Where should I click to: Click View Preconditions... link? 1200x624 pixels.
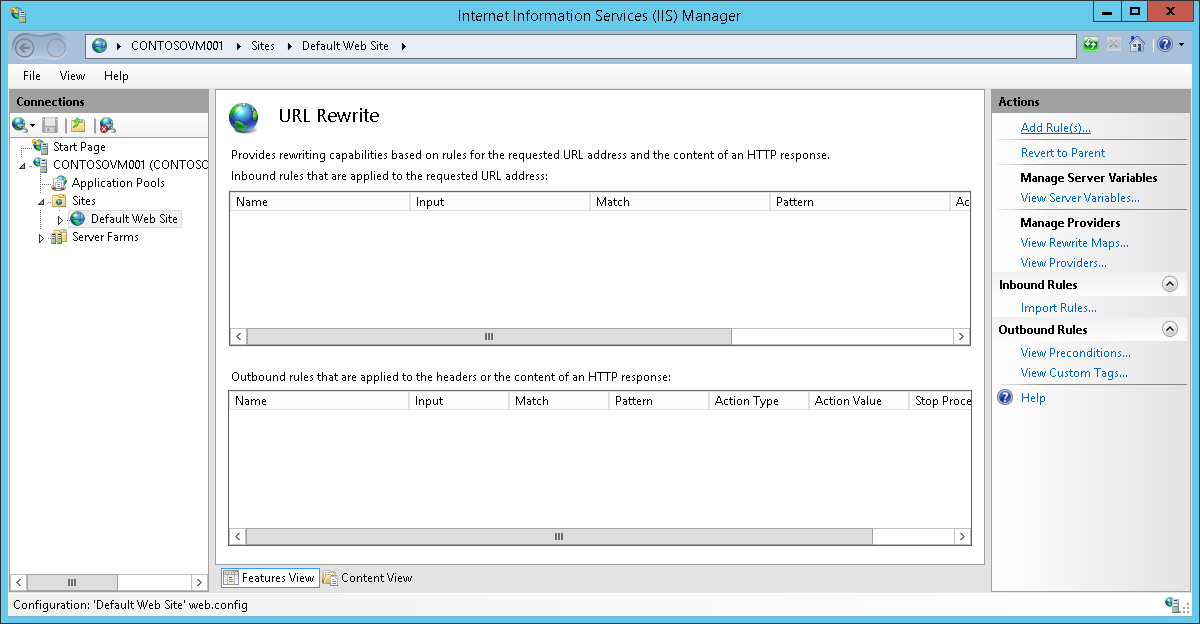pyautogui.click(x=1075, y=353)
